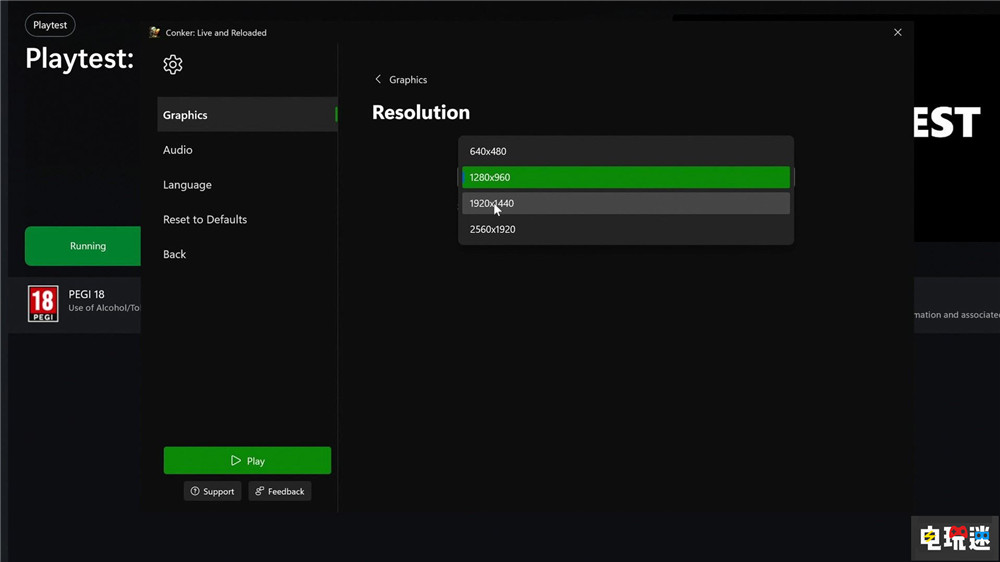The height and width of the screenshot is (562, 1000).
Task: Click the Conker squirrel app icon
Action: point(154,33)
